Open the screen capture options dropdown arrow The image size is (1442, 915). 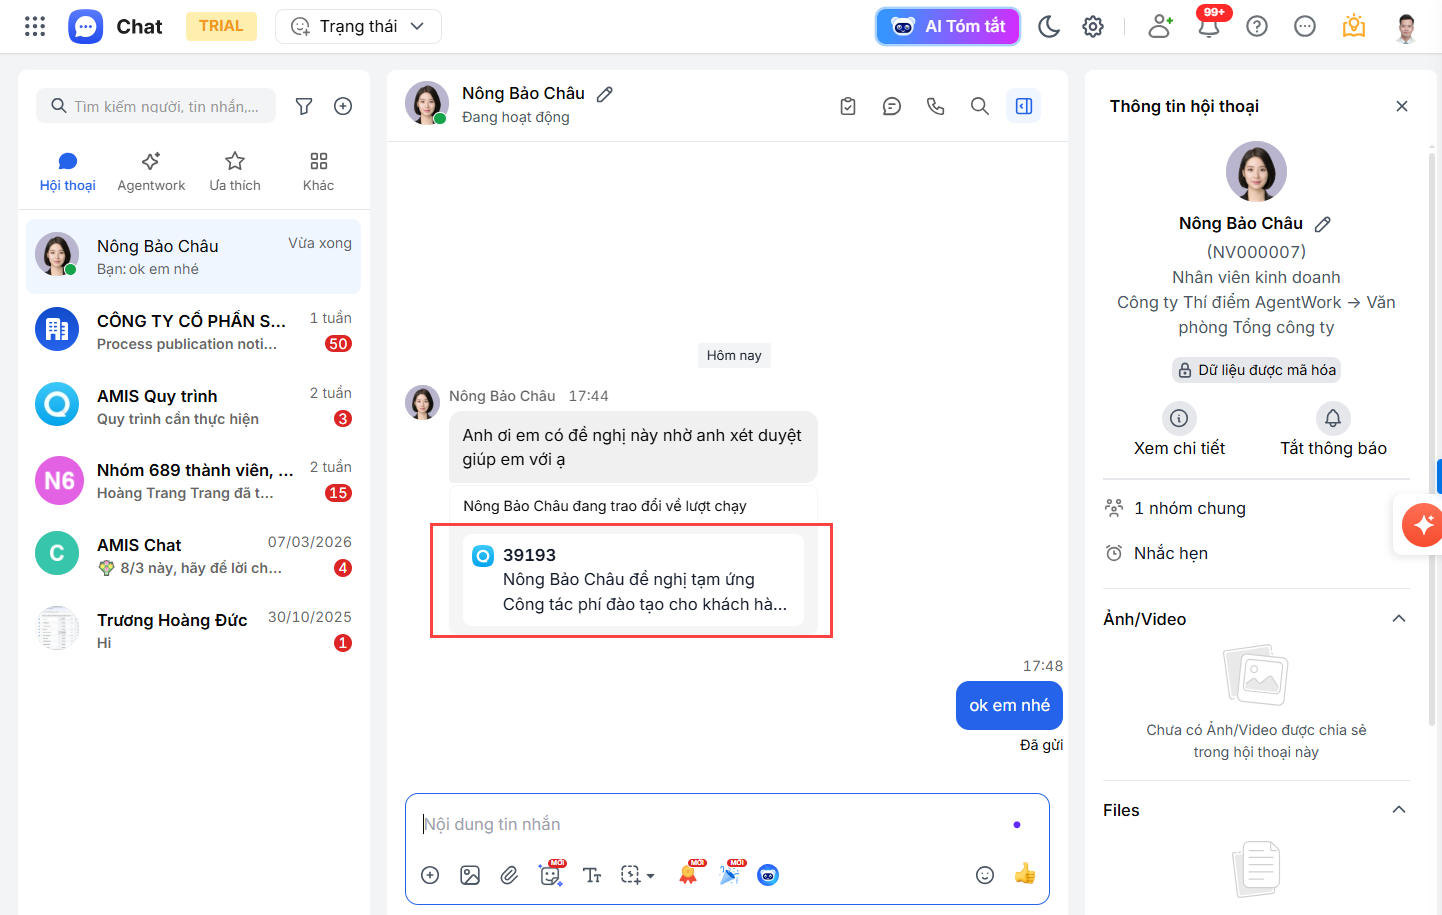651,876
